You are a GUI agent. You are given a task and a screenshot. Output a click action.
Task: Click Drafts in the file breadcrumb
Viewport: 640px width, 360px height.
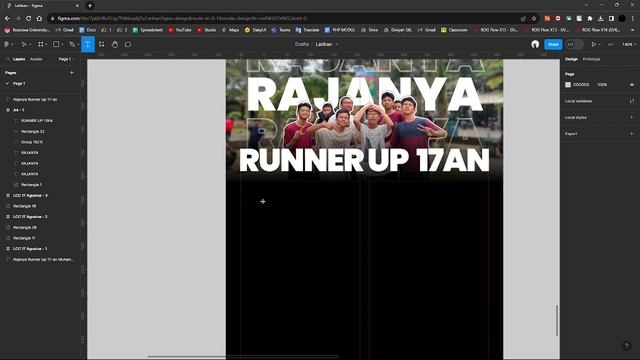pyautogui.click(x=302, y=44)
